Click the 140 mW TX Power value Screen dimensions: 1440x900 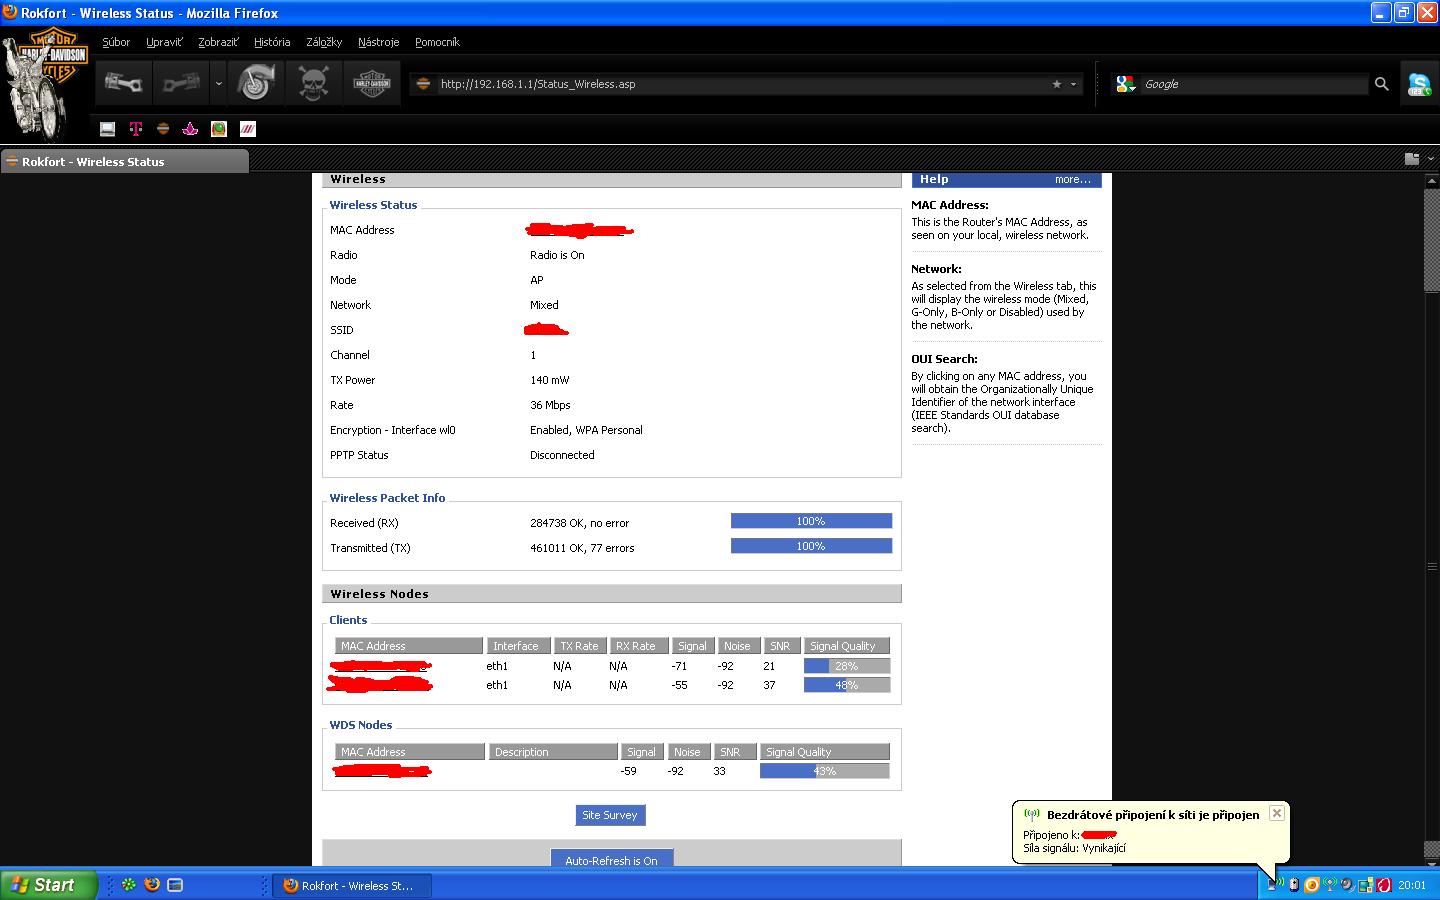click(549, 380)
